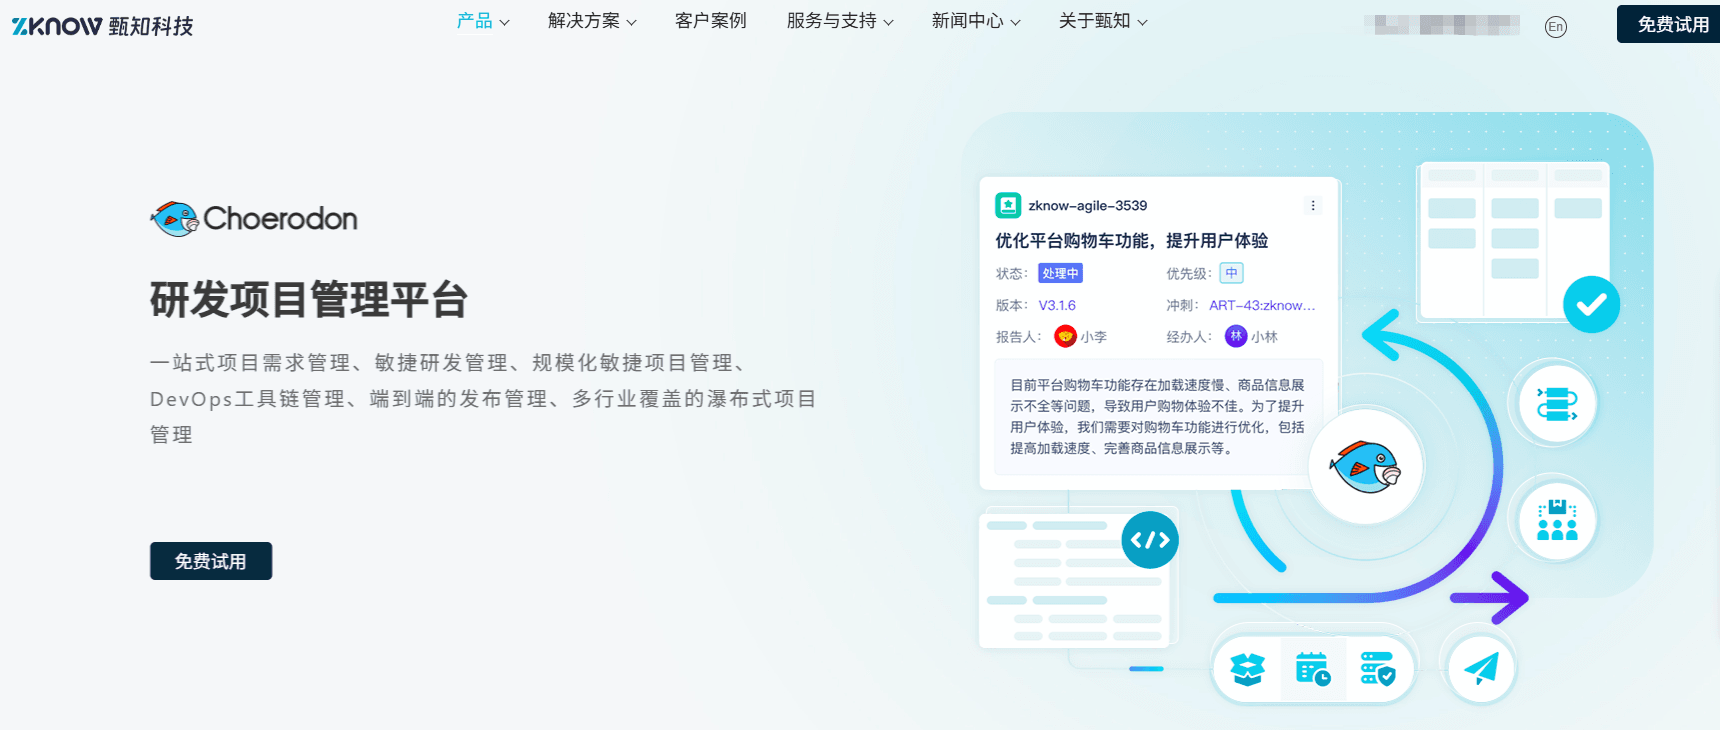Image resolution: width=1720 pixels, height=730 pixels.
Task: Click the team members icon in circle
Action: tap(1556, 520)
